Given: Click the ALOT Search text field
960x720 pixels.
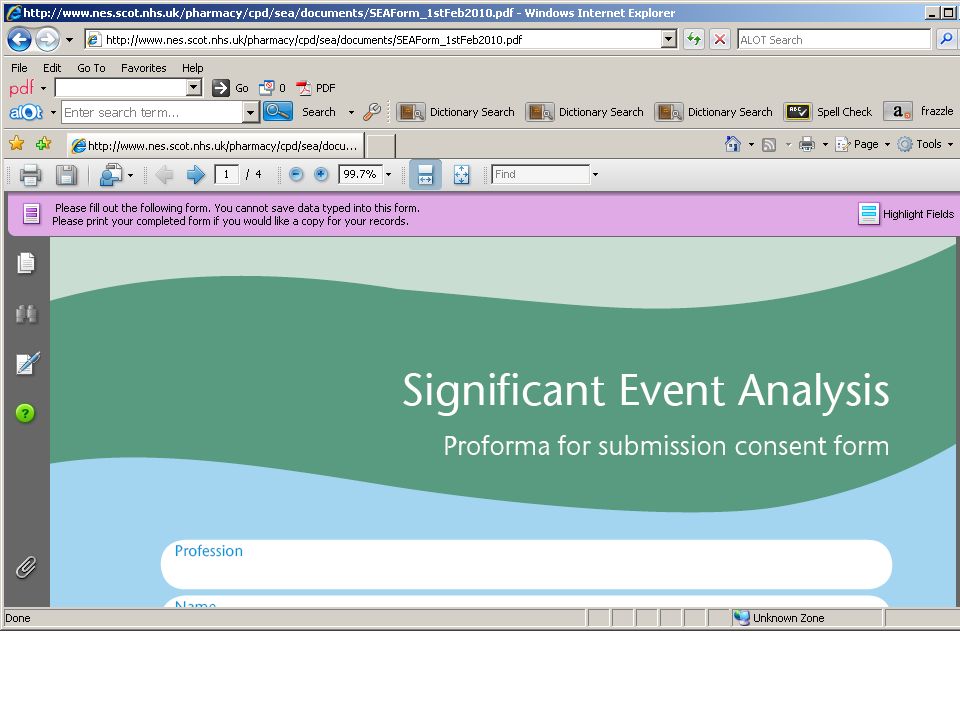Looking at the screenshot, I should pyautogui.click(x=834, y=40).
